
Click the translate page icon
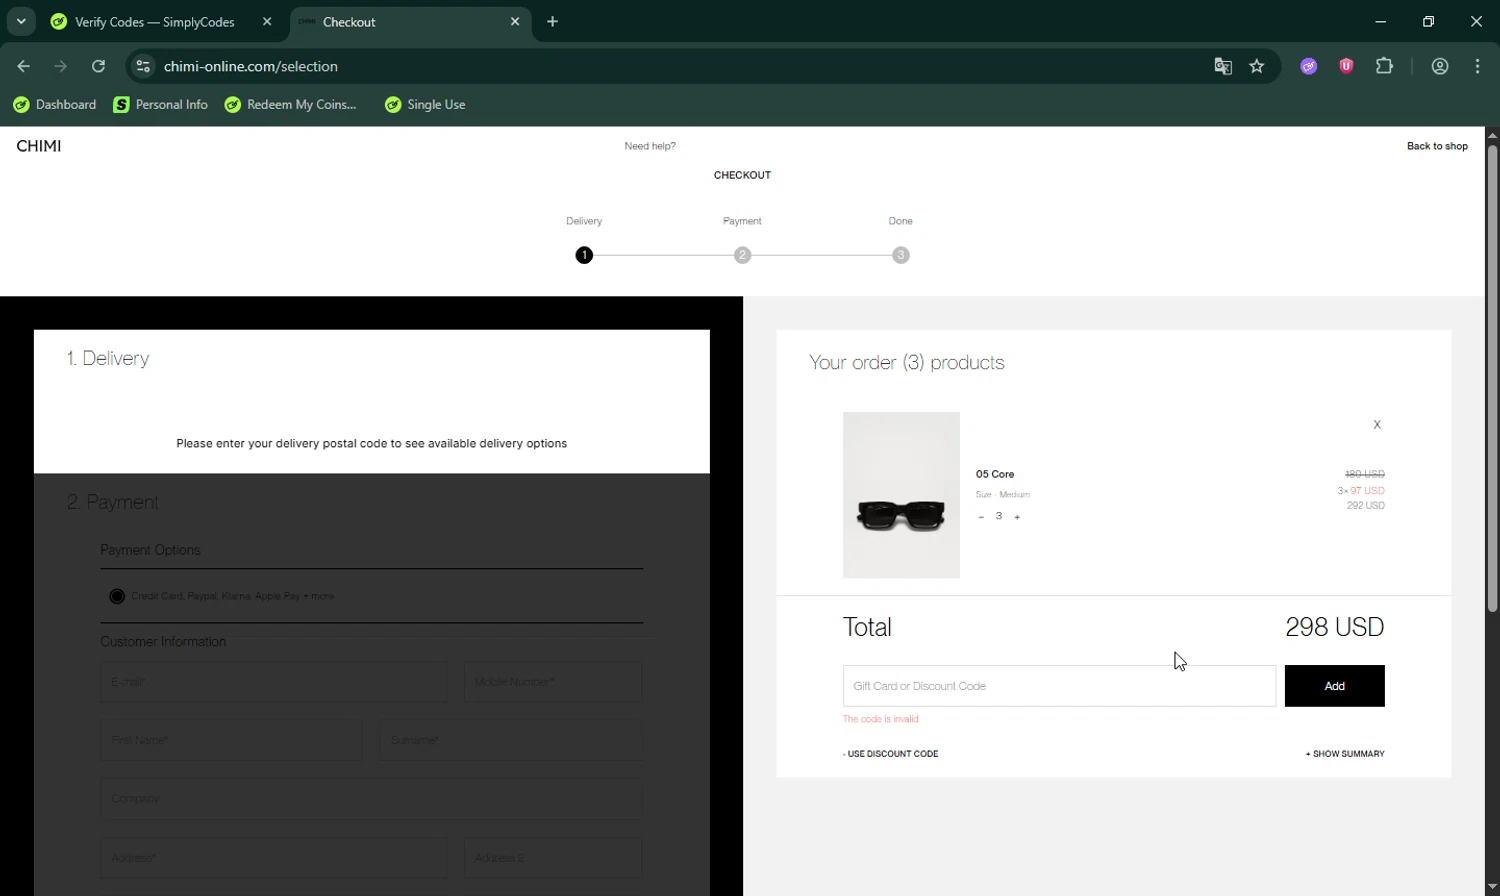pyautogui.click(x=1222, y=66)
